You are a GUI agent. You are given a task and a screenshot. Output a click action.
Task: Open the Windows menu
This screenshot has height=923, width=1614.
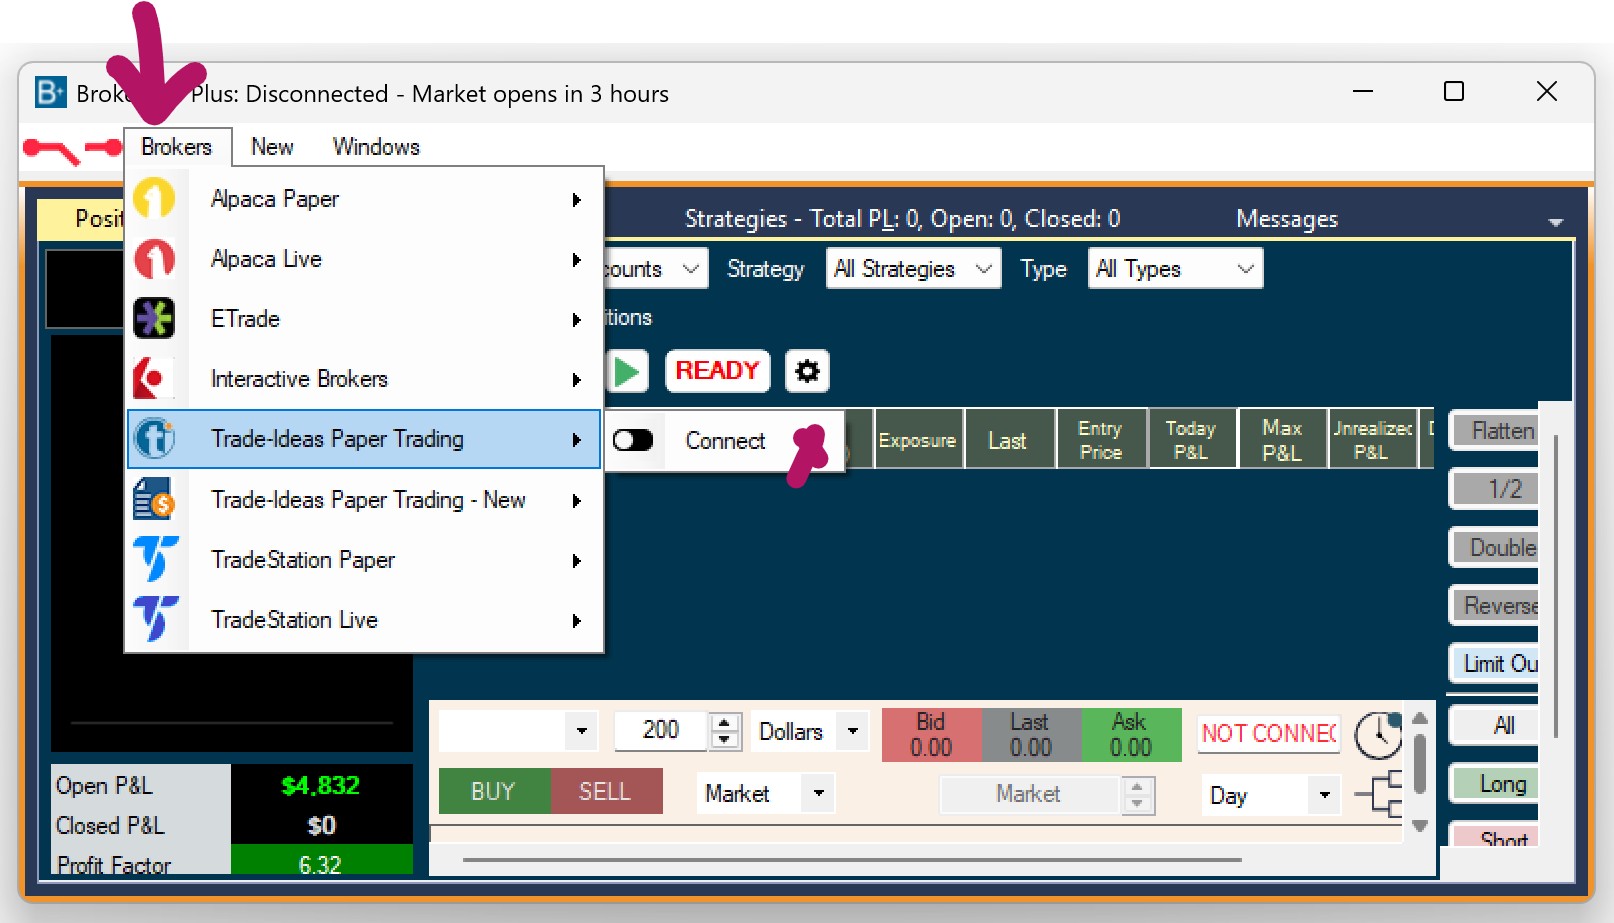[376, 147]
